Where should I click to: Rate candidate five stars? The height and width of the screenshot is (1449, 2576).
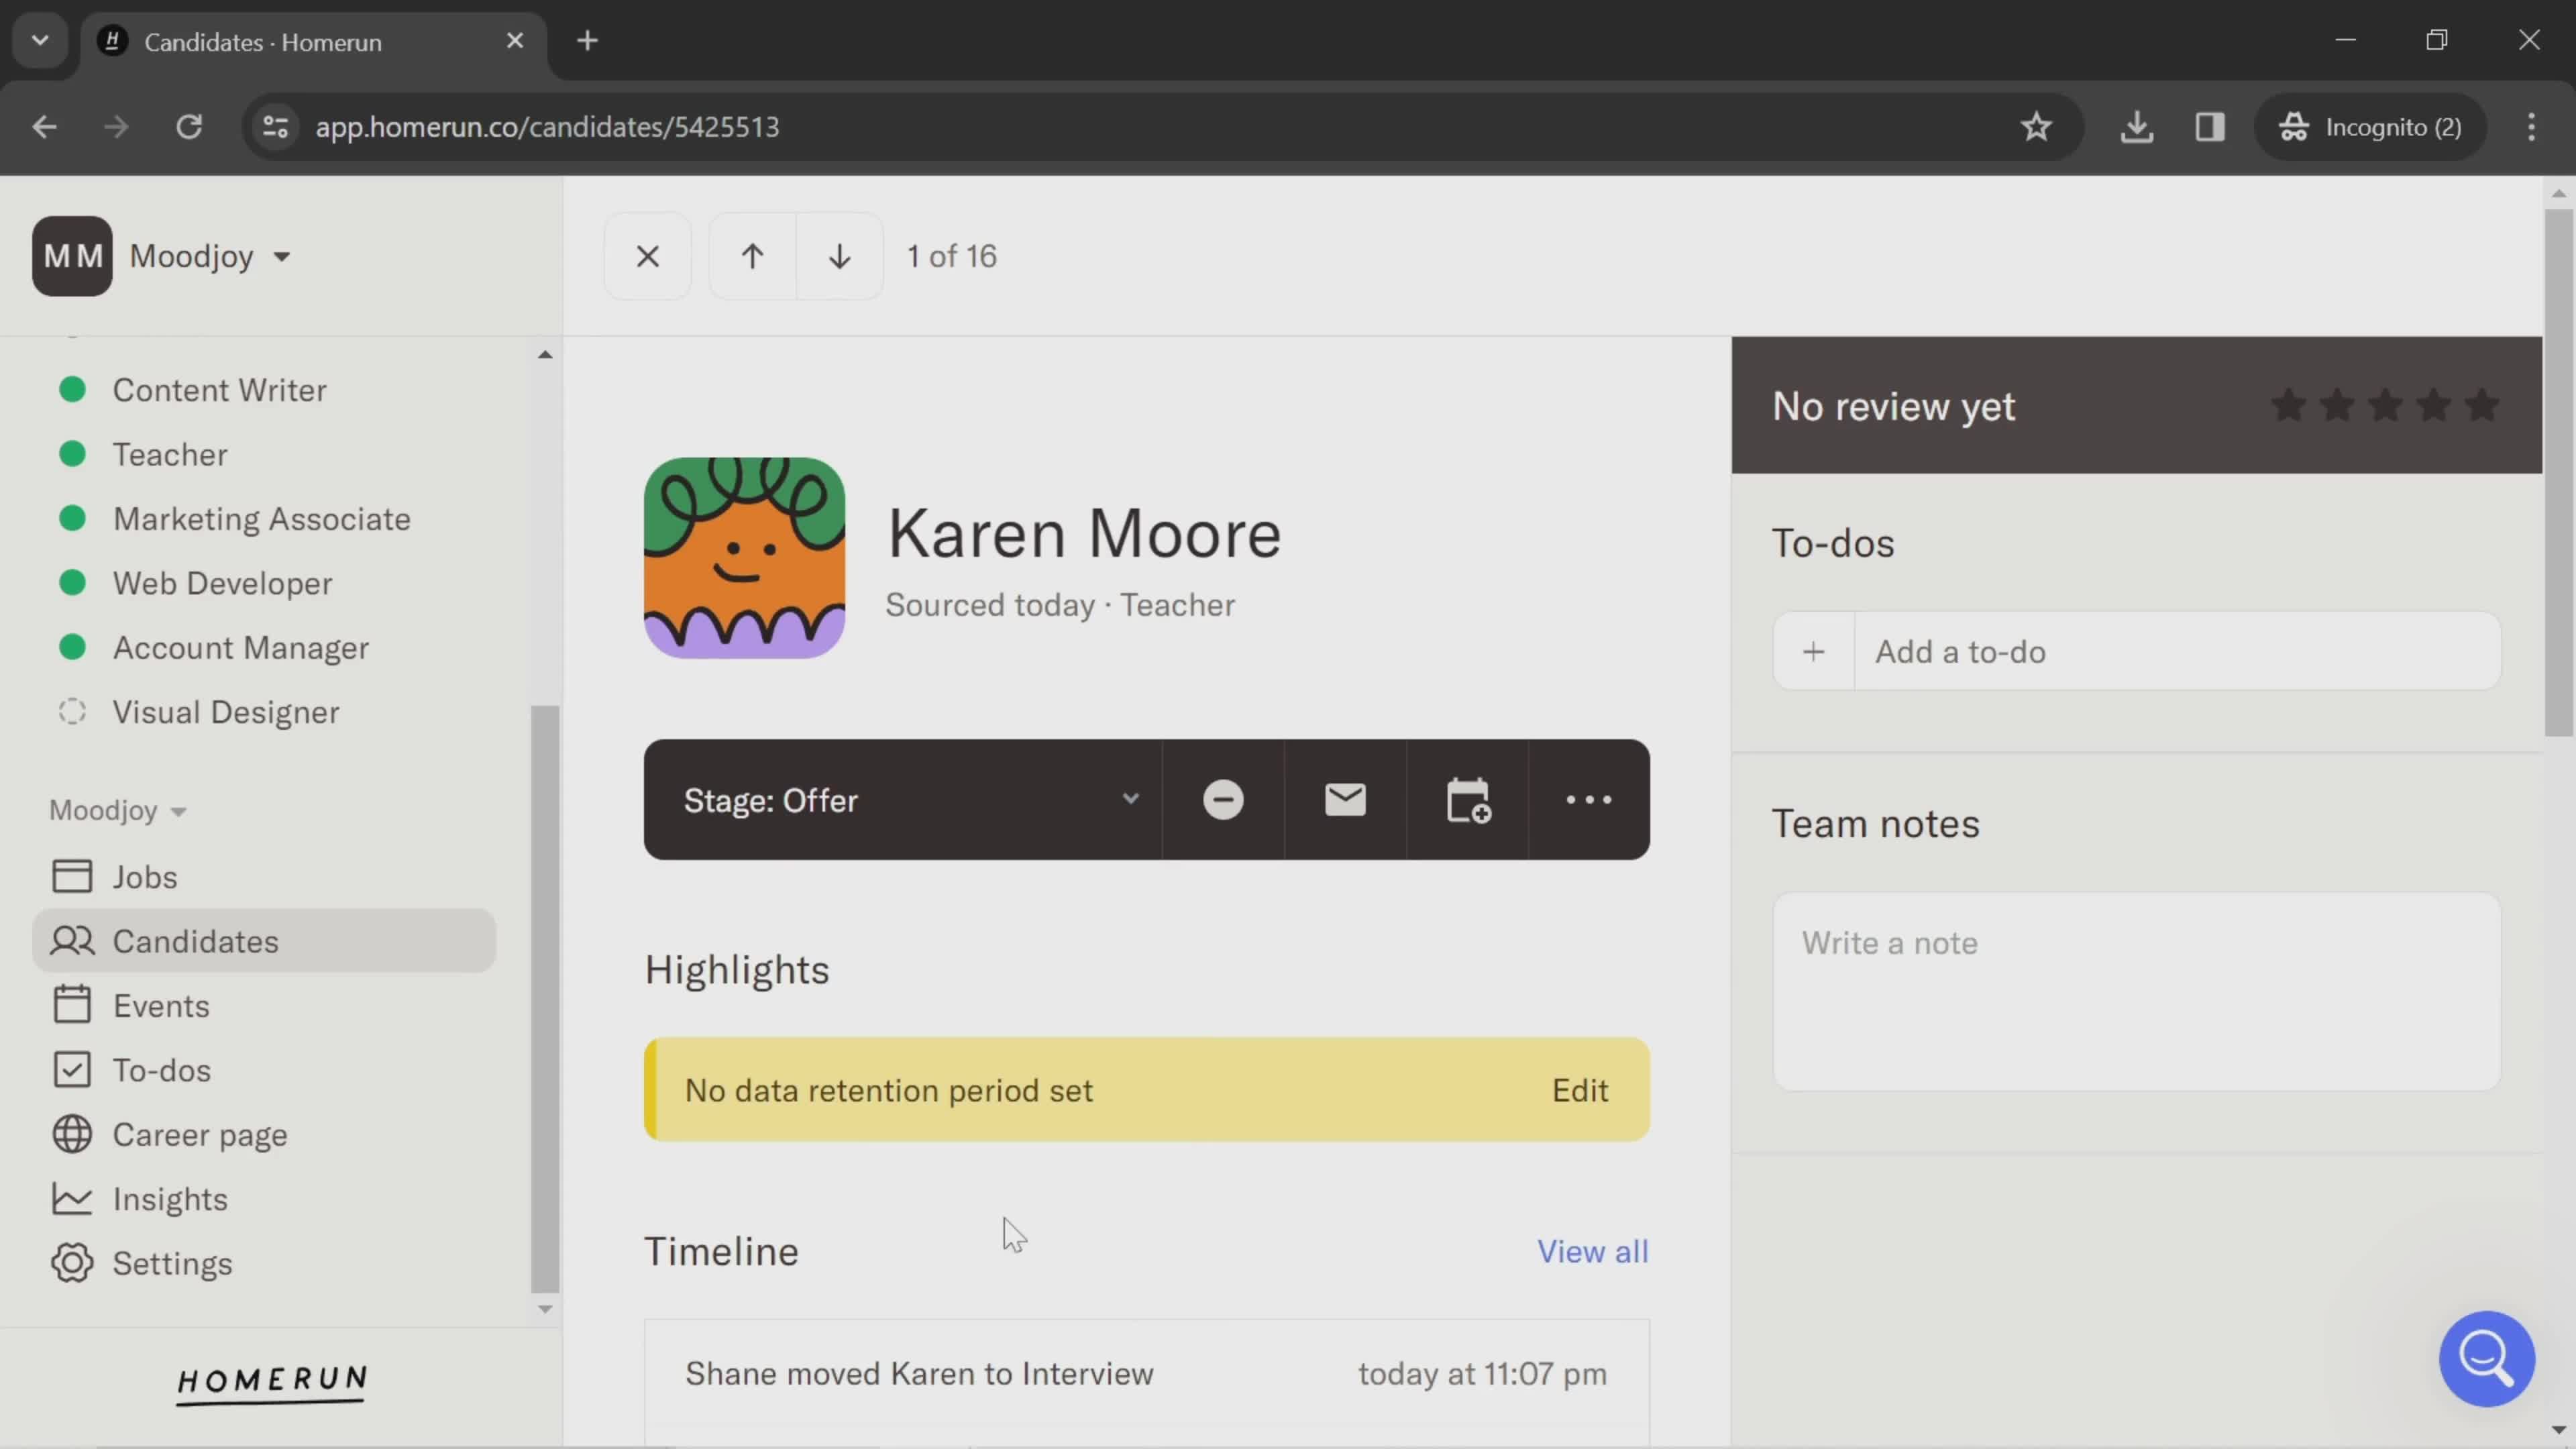pyautogui.click(x=2482, y=406)
